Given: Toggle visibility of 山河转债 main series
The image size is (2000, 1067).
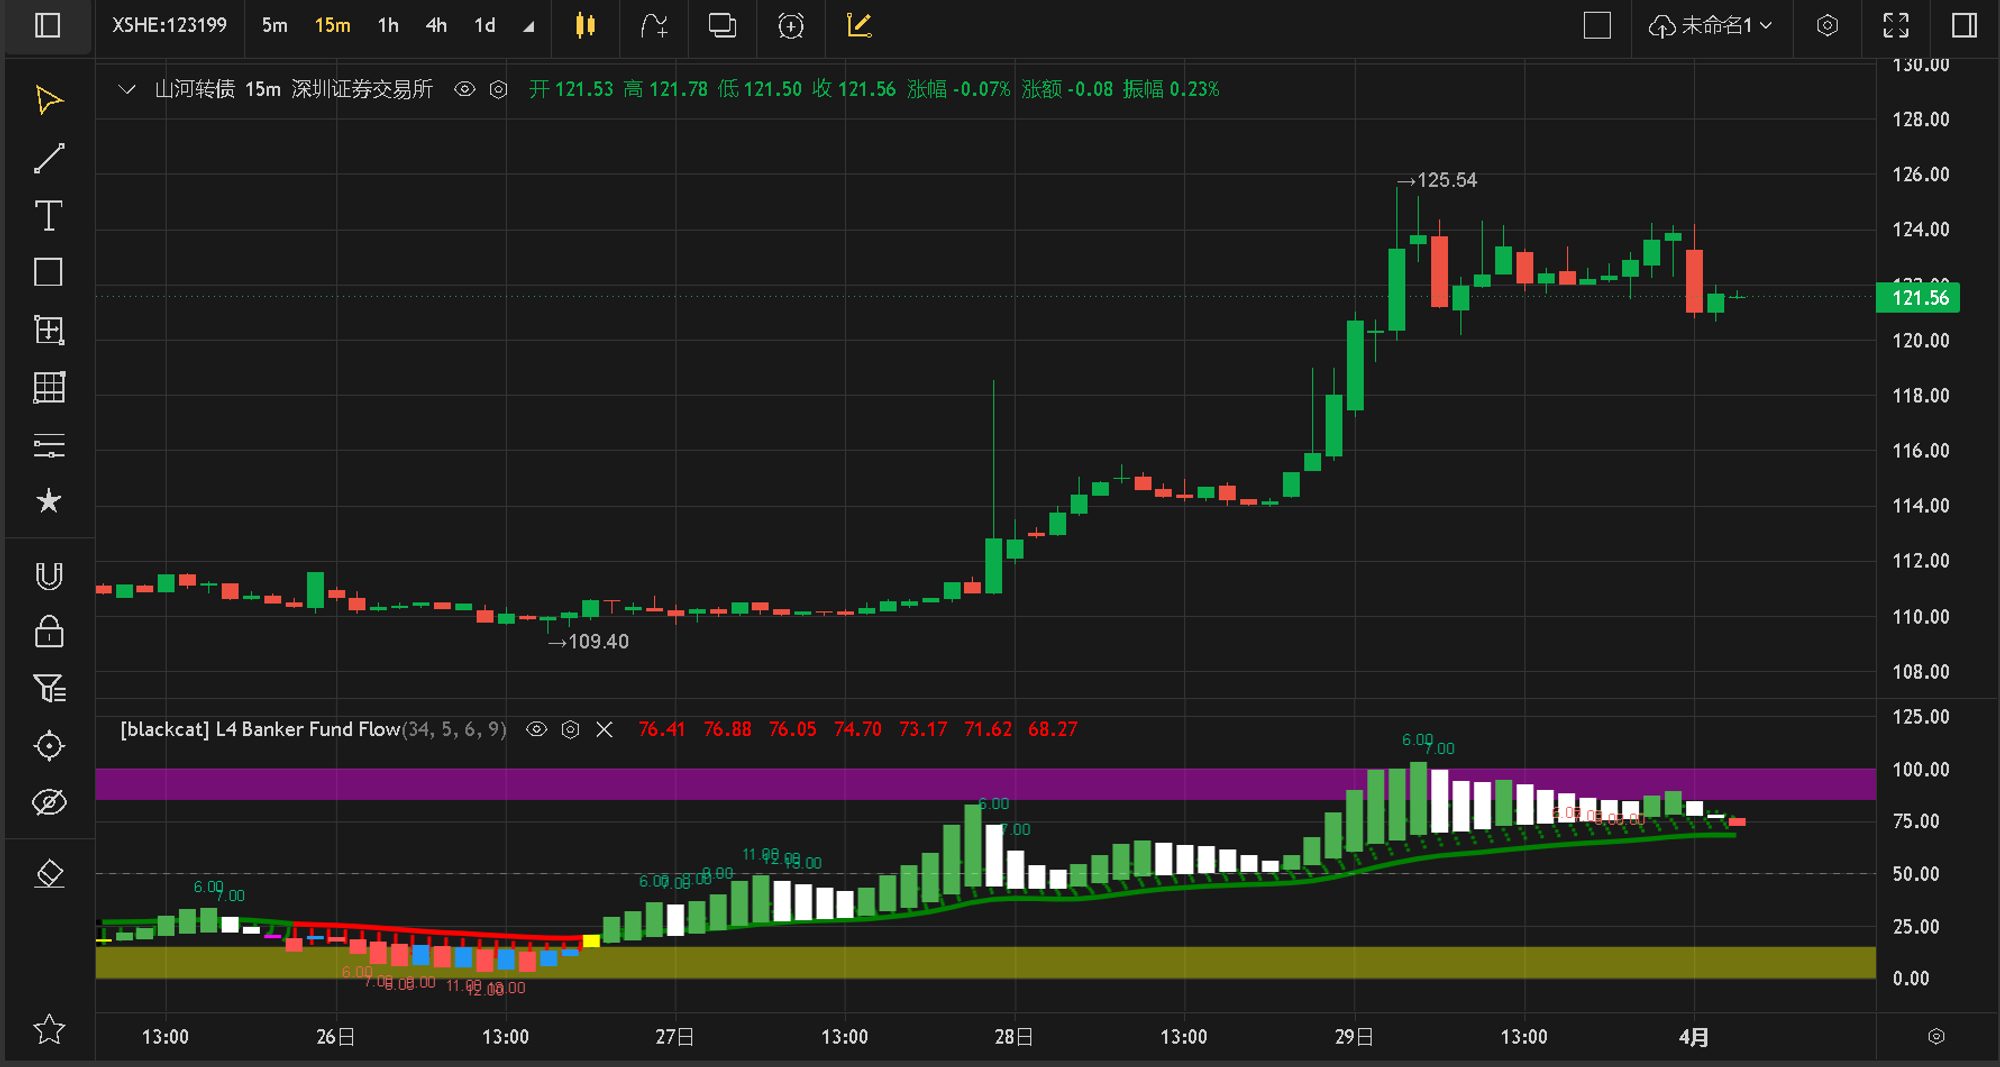Looking at the screenshot, I should [x=464, y=89].
